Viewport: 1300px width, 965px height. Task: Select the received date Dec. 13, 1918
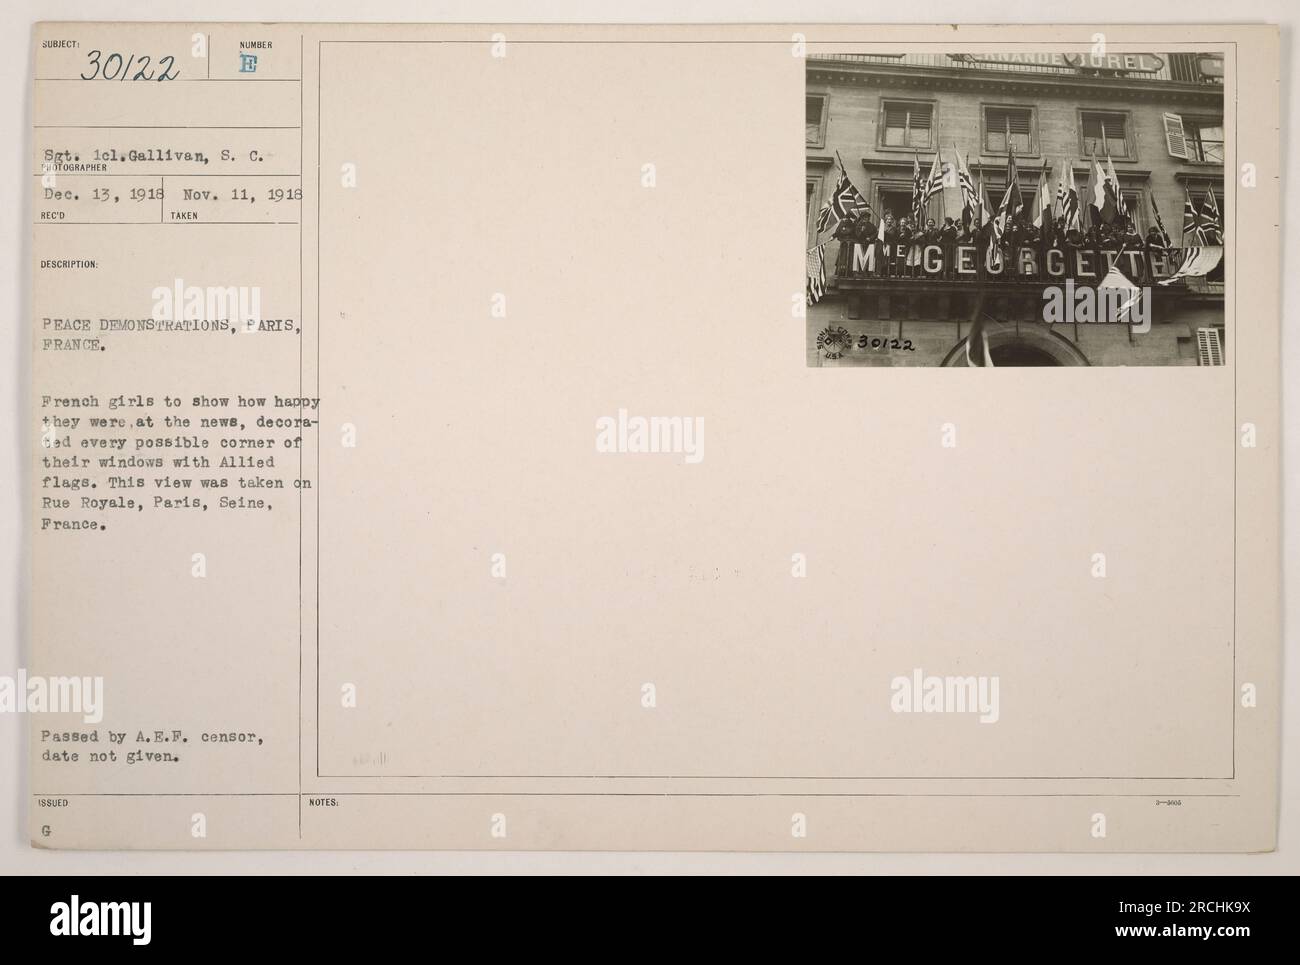click(104, 192)
